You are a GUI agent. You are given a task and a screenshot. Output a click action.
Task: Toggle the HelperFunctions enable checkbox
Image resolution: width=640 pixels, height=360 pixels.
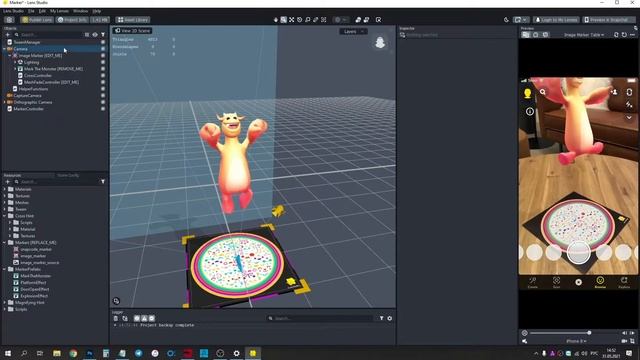click(x=103, y=89)
